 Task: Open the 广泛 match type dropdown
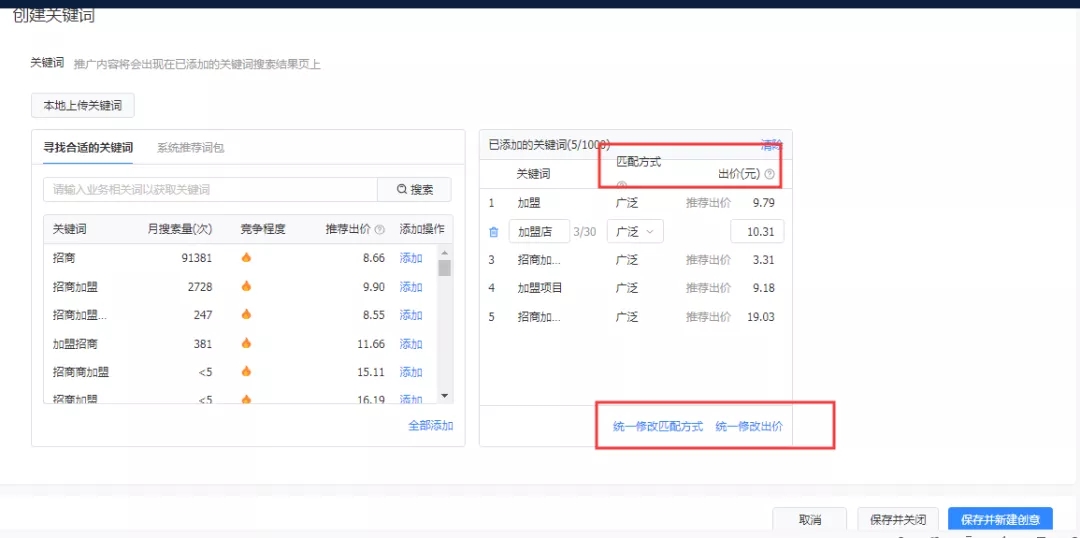pos(635,232)
